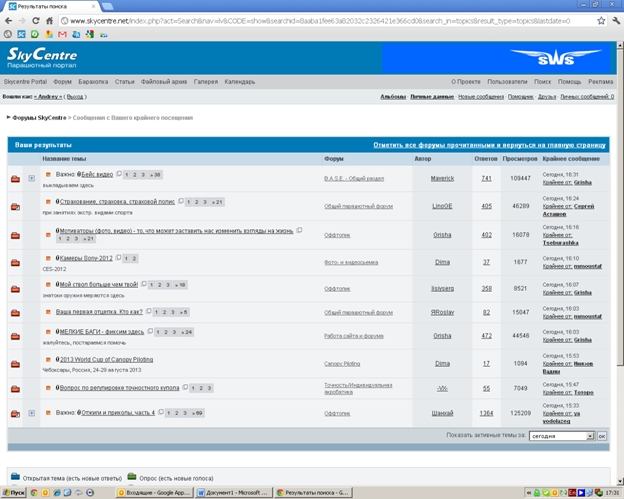Open the browser home page
Screen dimensions: 624x499
pyautogui.click(x=49, y=21)
